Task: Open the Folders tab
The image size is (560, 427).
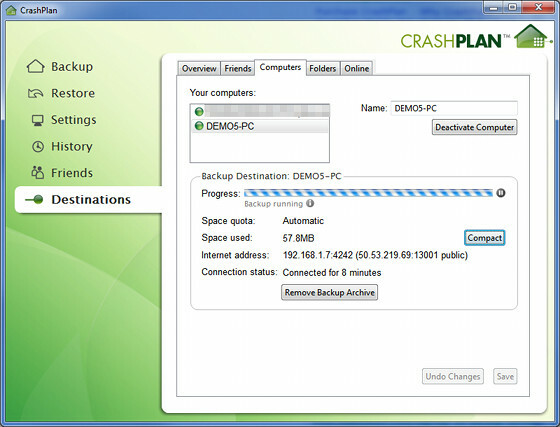Action: [x=322, y=68]
